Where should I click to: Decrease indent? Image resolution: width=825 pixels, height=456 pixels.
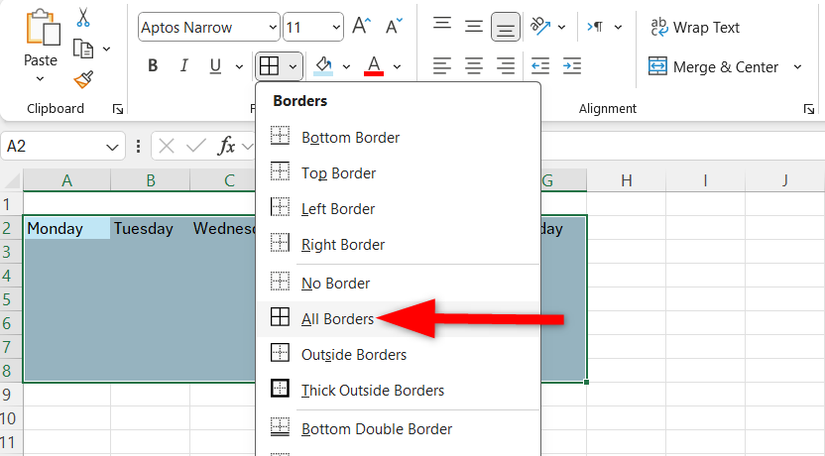(540, 66)
